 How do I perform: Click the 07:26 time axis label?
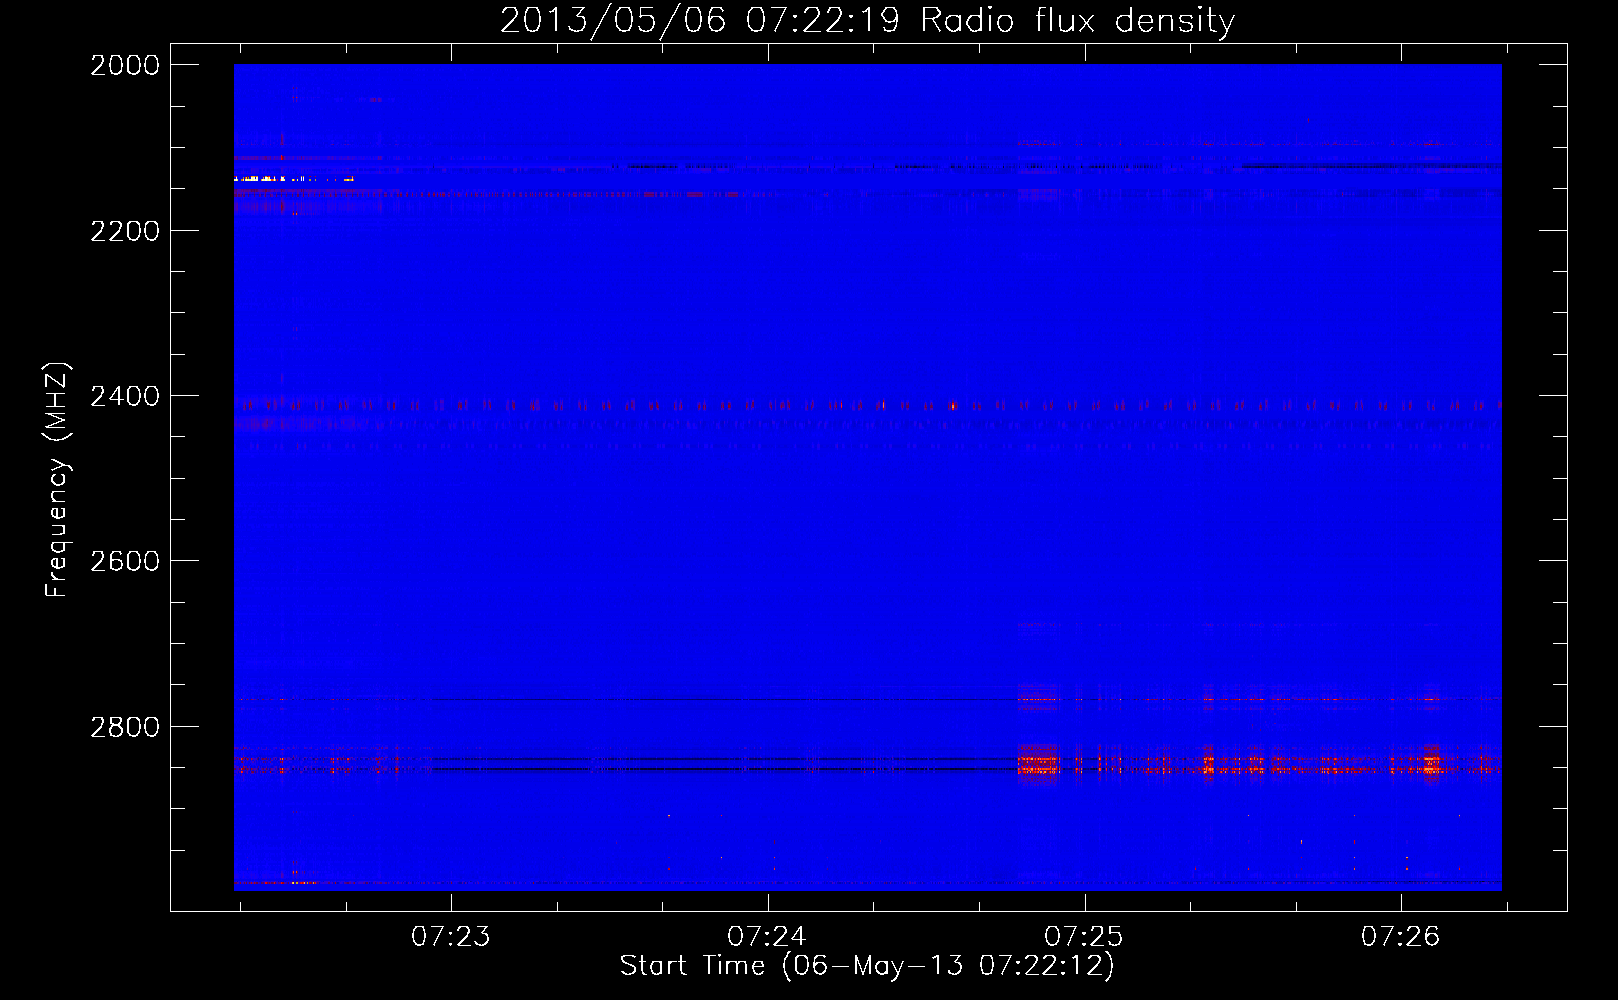(1400, 936)
